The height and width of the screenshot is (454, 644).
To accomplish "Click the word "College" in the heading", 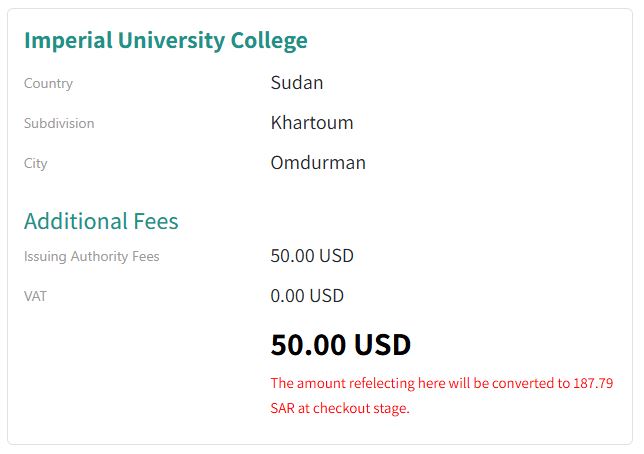I will click(269, 41).
